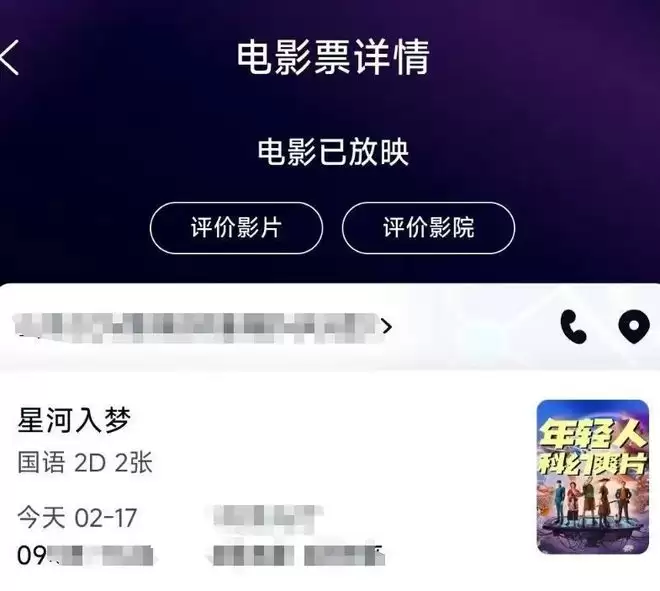Tap the white cinema info card header
Image resolution: width=660 pixels, height=591 pixels.
[330, 327]
